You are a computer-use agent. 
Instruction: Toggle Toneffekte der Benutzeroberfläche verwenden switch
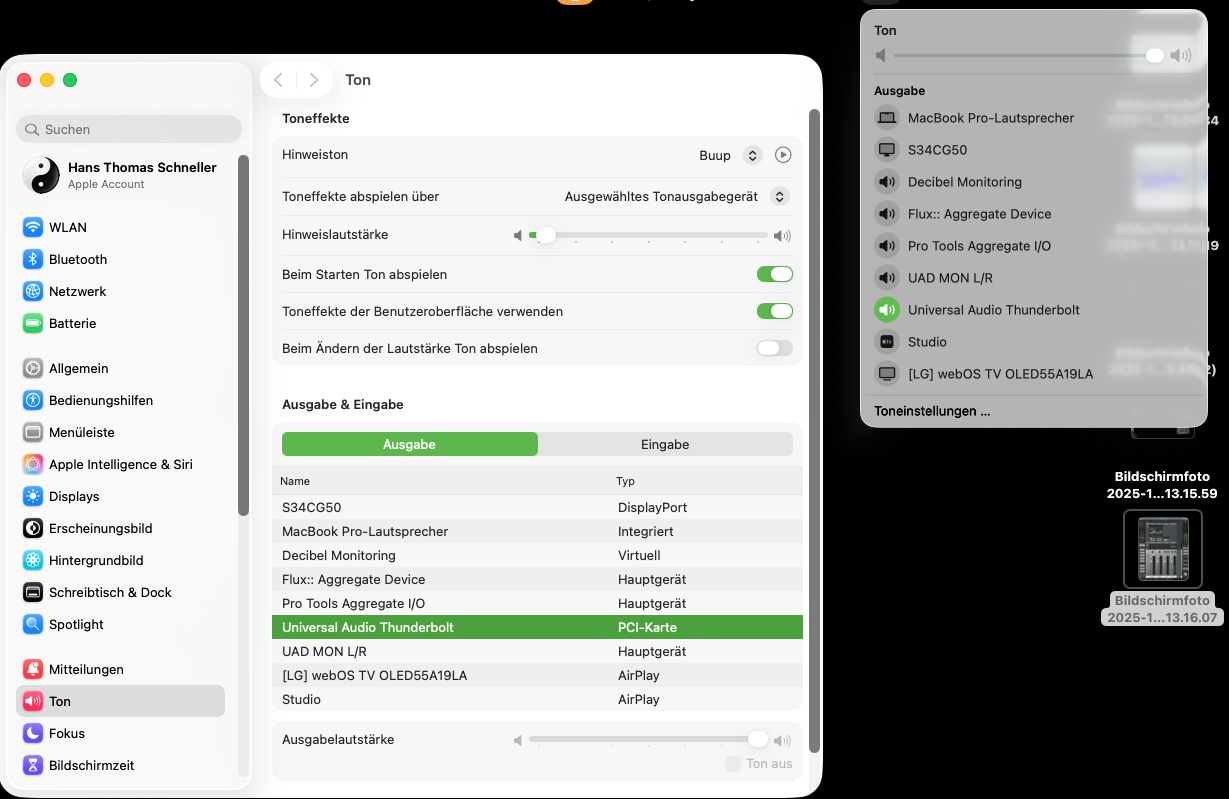coord(775,311)
